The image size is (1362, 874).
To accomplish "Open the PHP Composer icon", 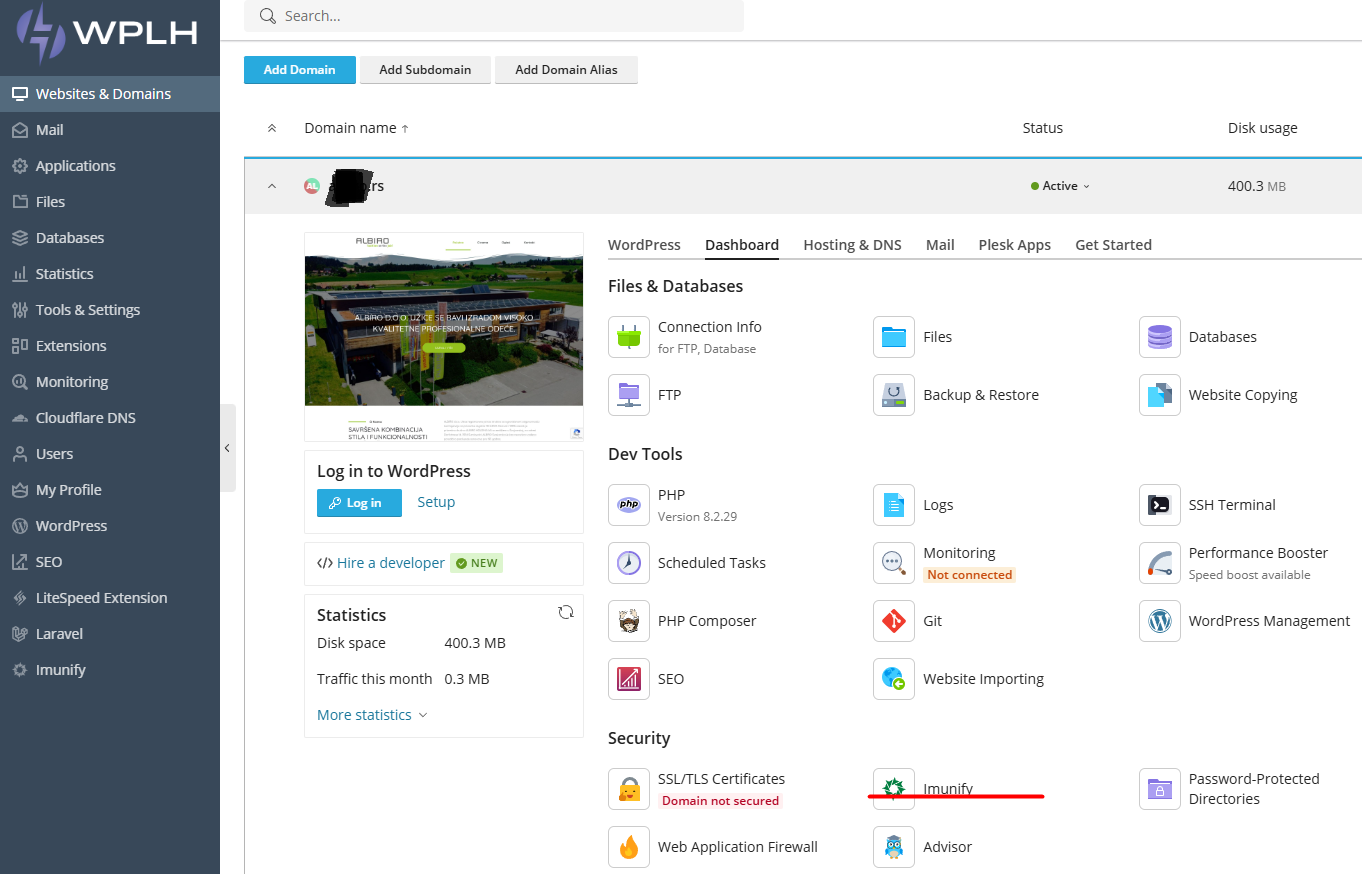I will point(629,621).
